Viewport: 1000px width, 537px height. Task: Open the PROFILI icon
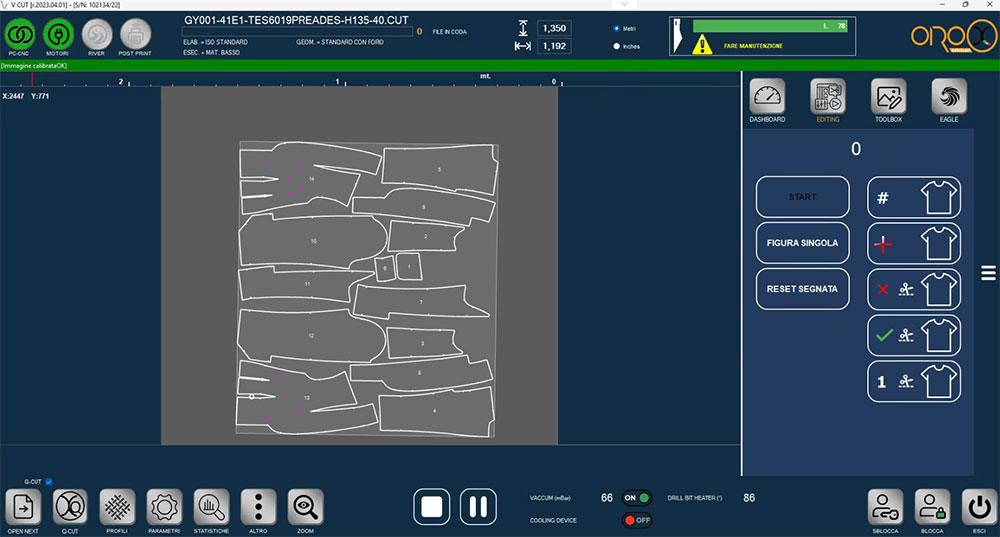tap(117, 508)
